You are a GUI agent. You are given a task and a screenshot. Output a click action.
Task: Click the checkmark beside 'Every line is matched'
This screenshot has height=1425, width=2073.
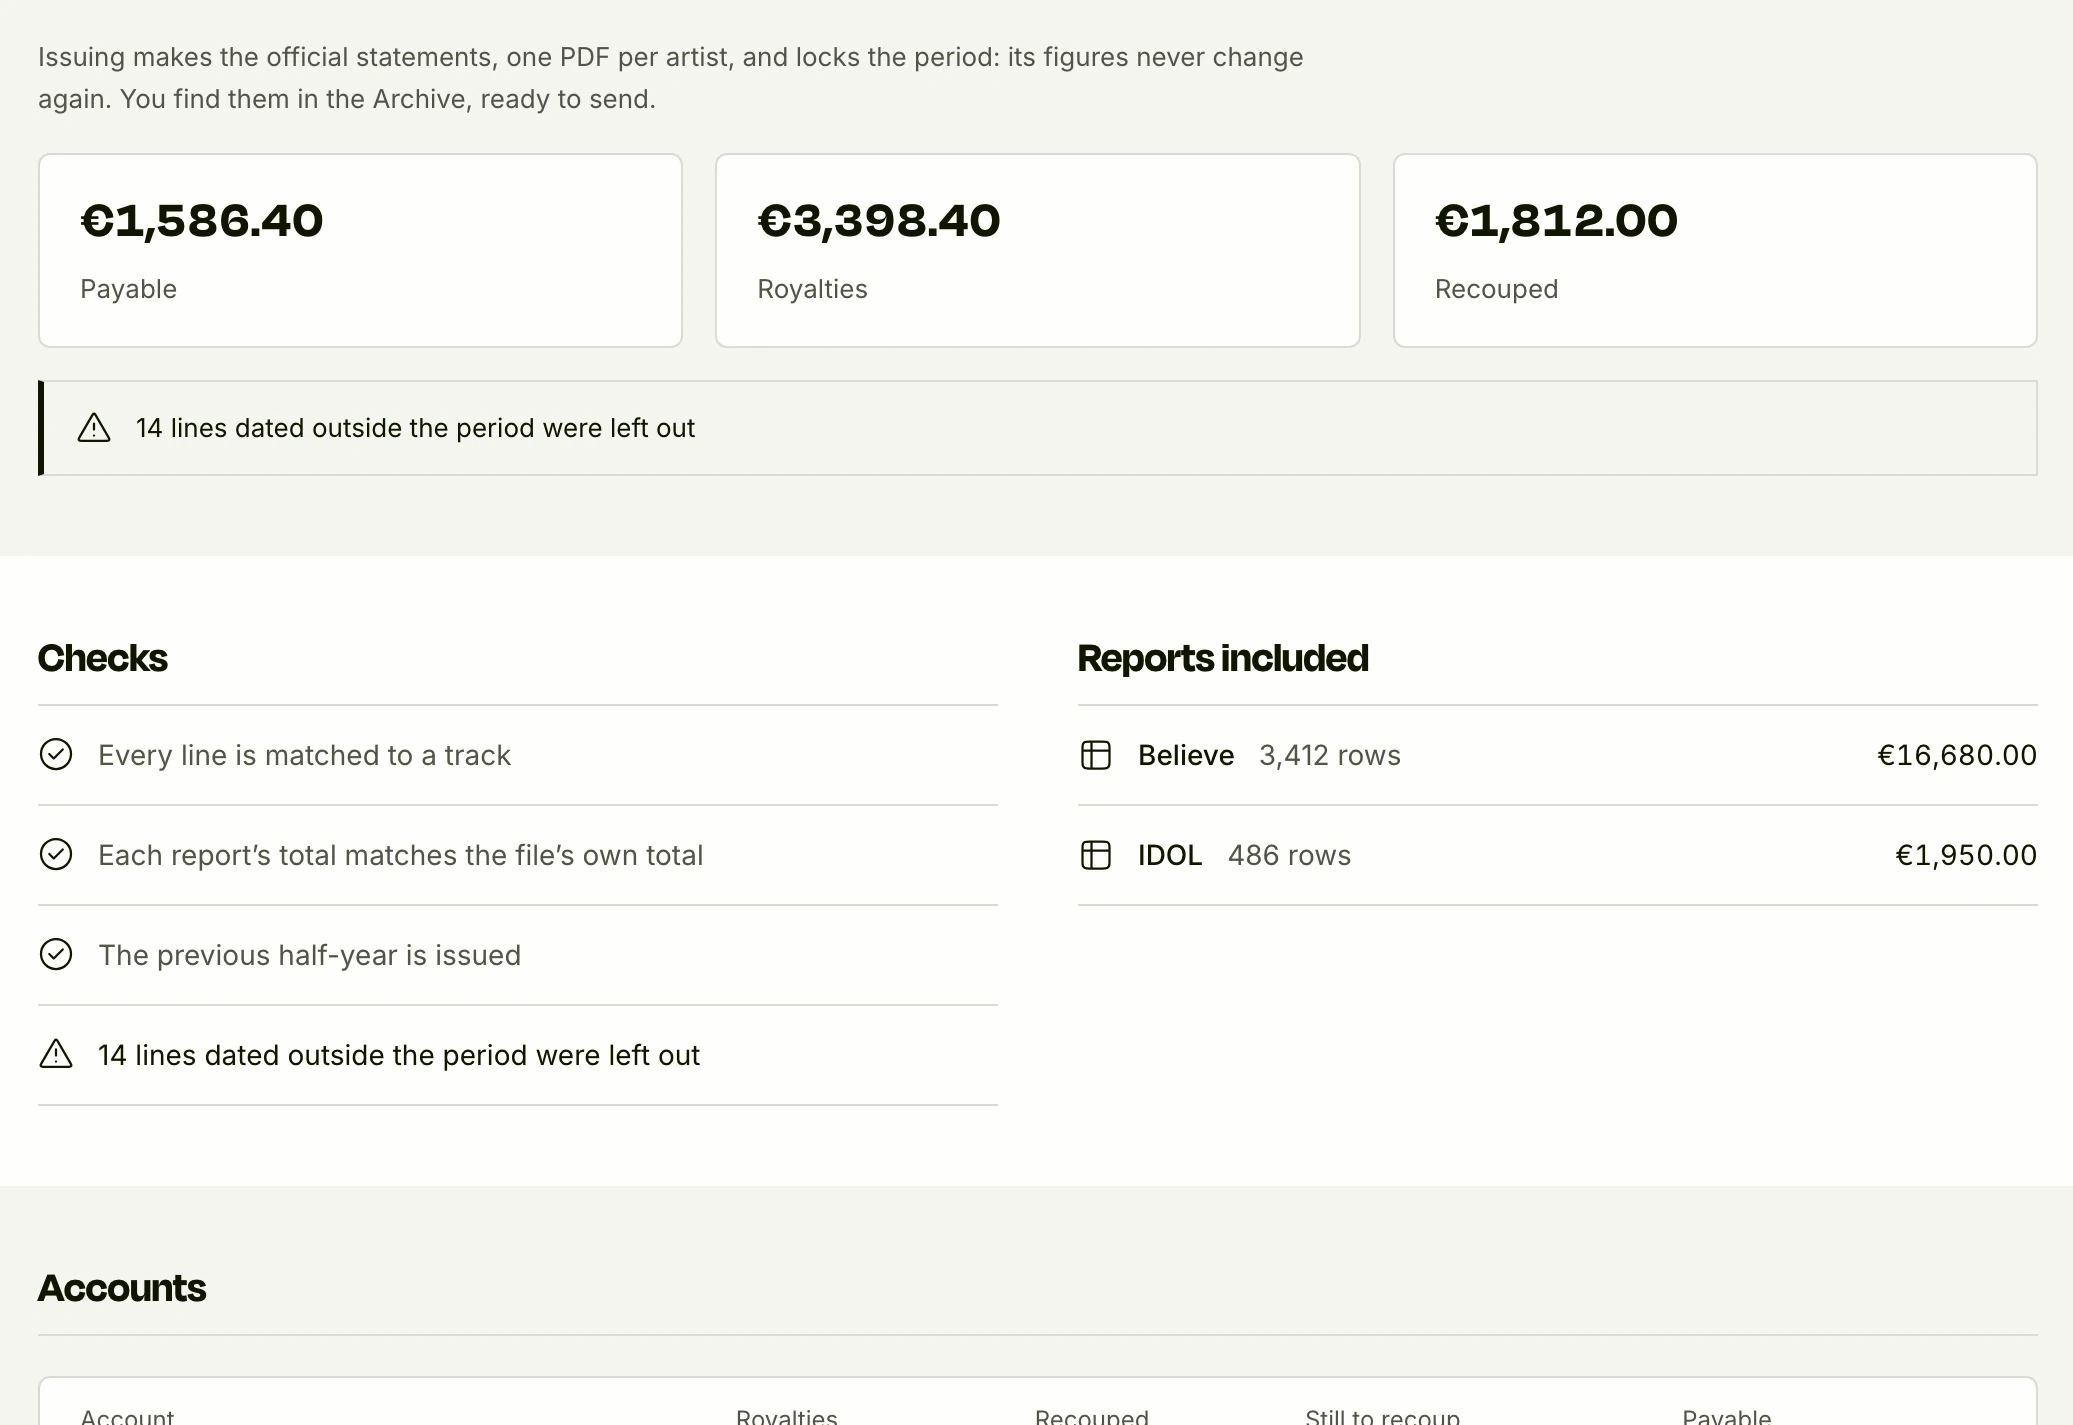[56, 755]
